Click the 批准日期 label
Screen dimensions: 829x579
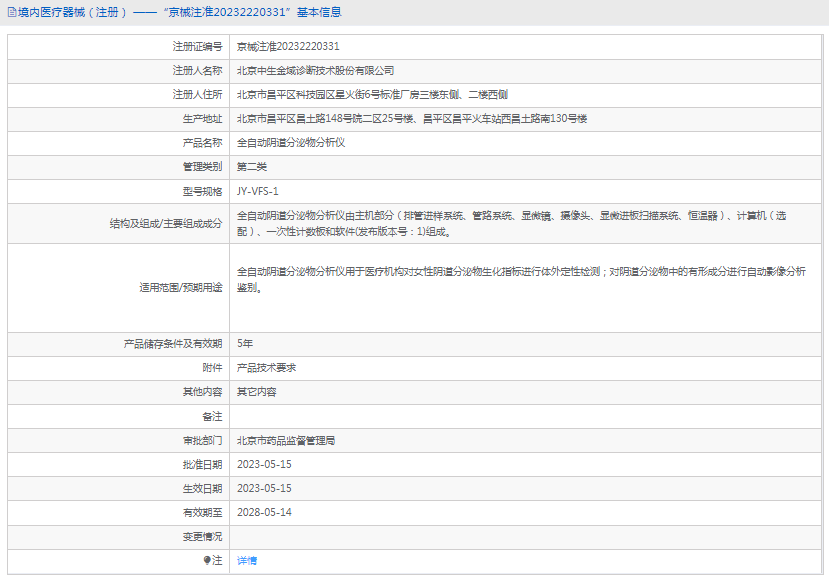202,465
